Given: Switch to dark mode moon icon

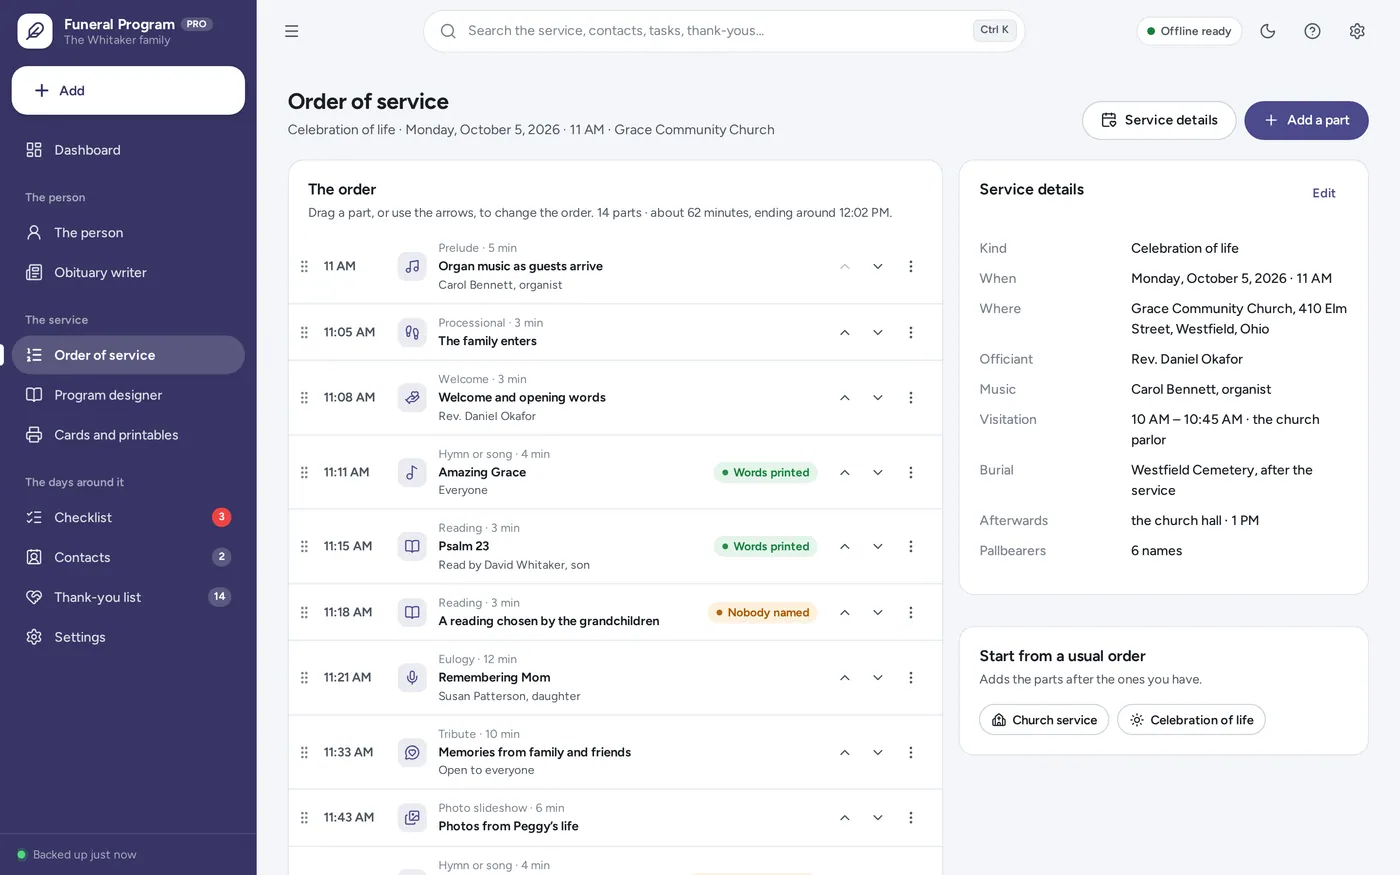Looking at the screenshot, I should click(1268, 31).
